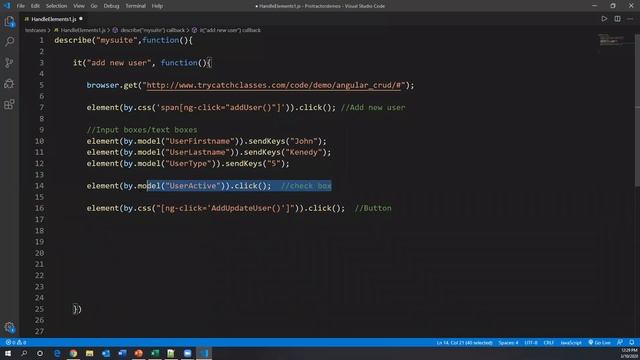Click the code minimap preview
Screen dimensions: 640x360
pos(611,40)
